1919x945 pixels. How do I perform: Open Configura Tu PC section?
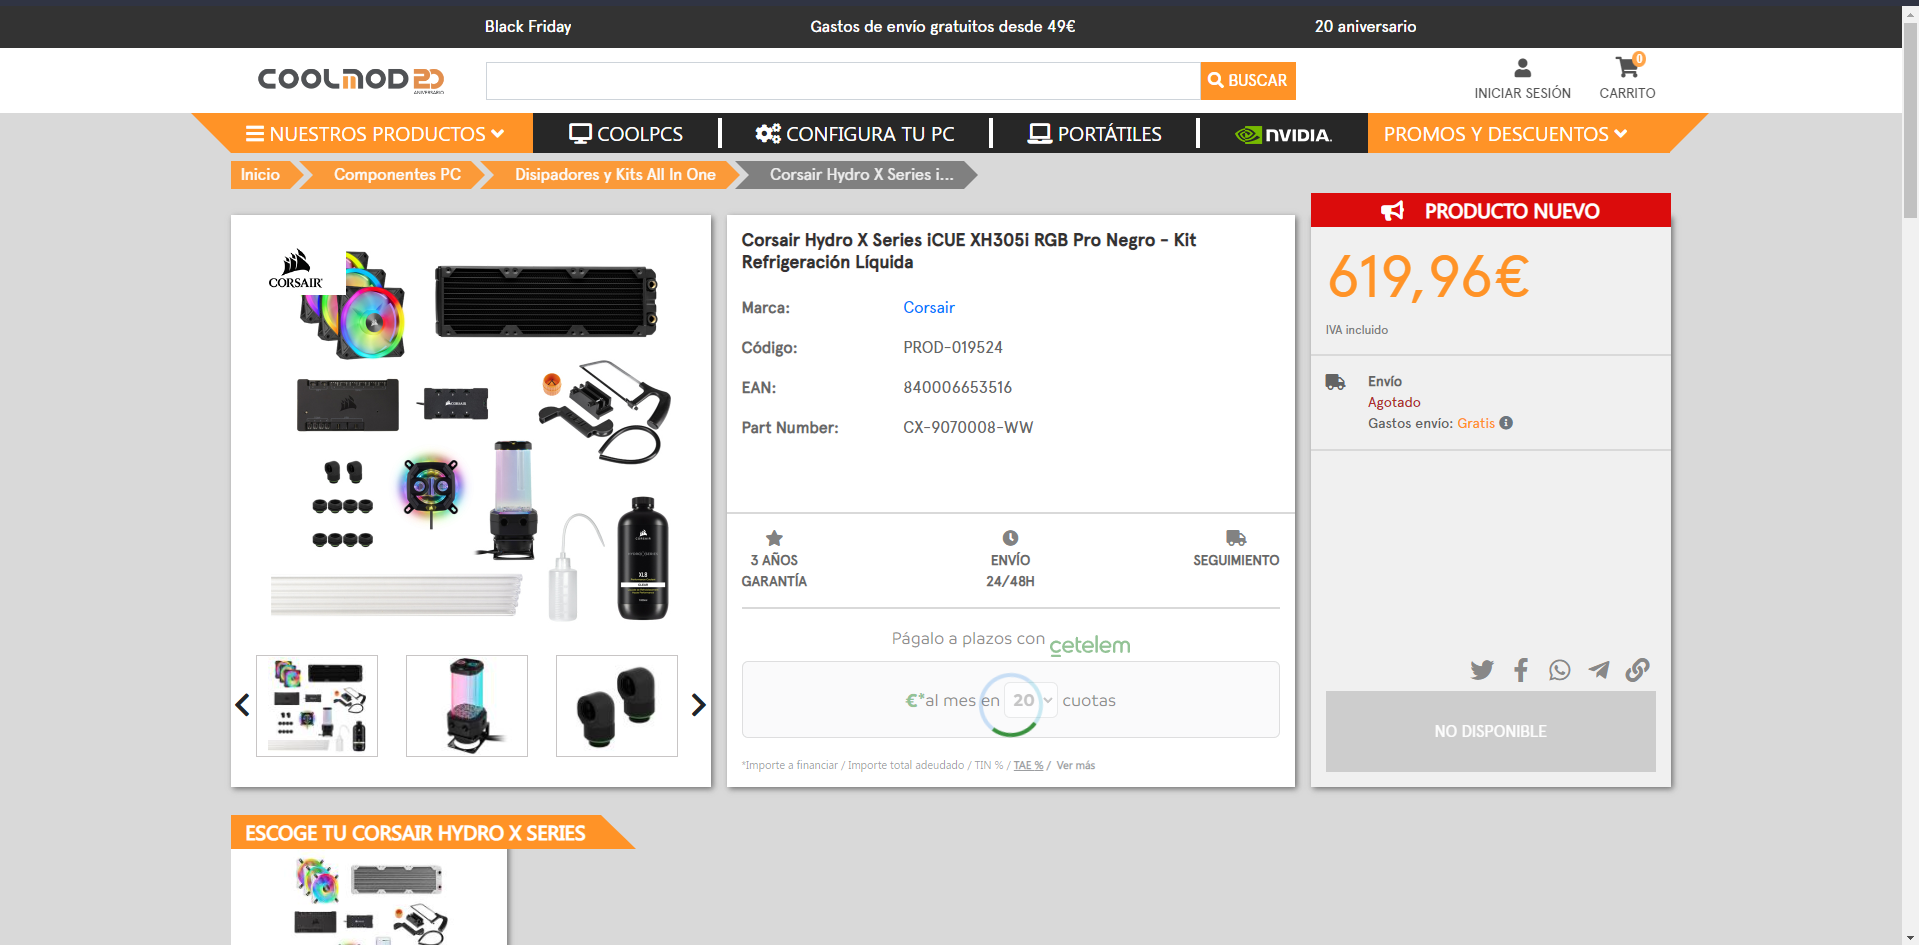coord(855,134)
